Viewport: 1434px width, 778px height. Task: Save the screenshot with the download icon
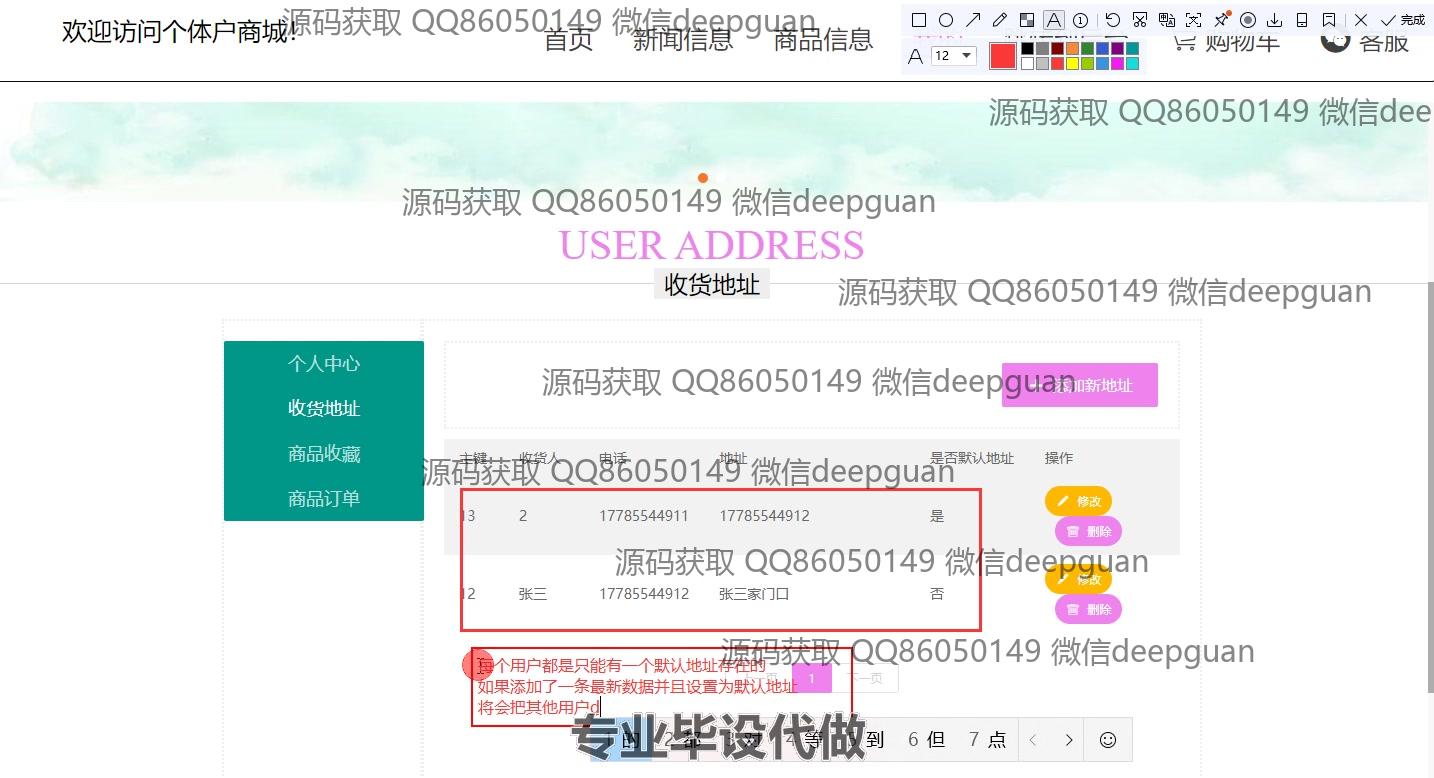1275,20
